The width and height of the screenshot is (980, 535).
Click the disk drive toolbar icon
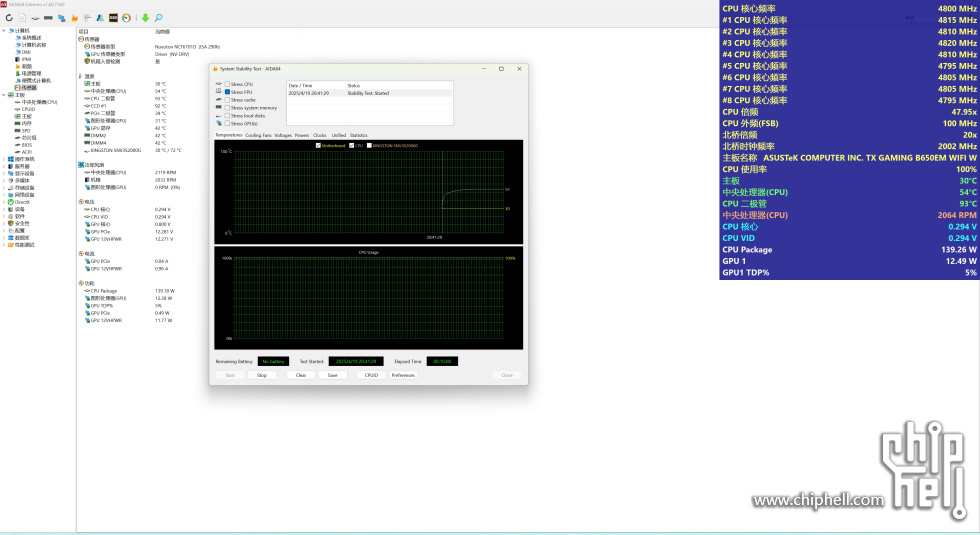35,18
